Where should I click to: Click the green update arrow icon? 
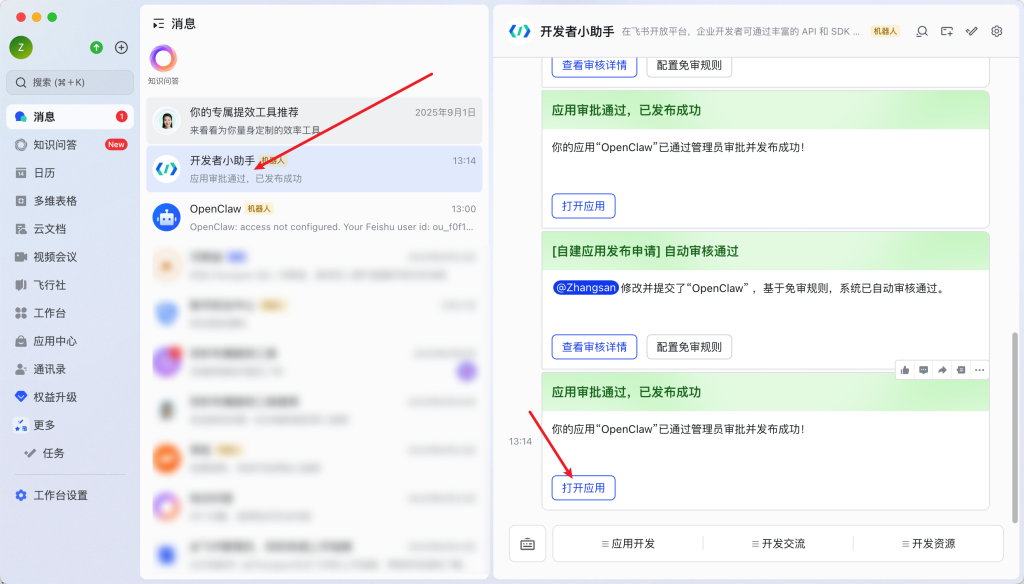97,47
